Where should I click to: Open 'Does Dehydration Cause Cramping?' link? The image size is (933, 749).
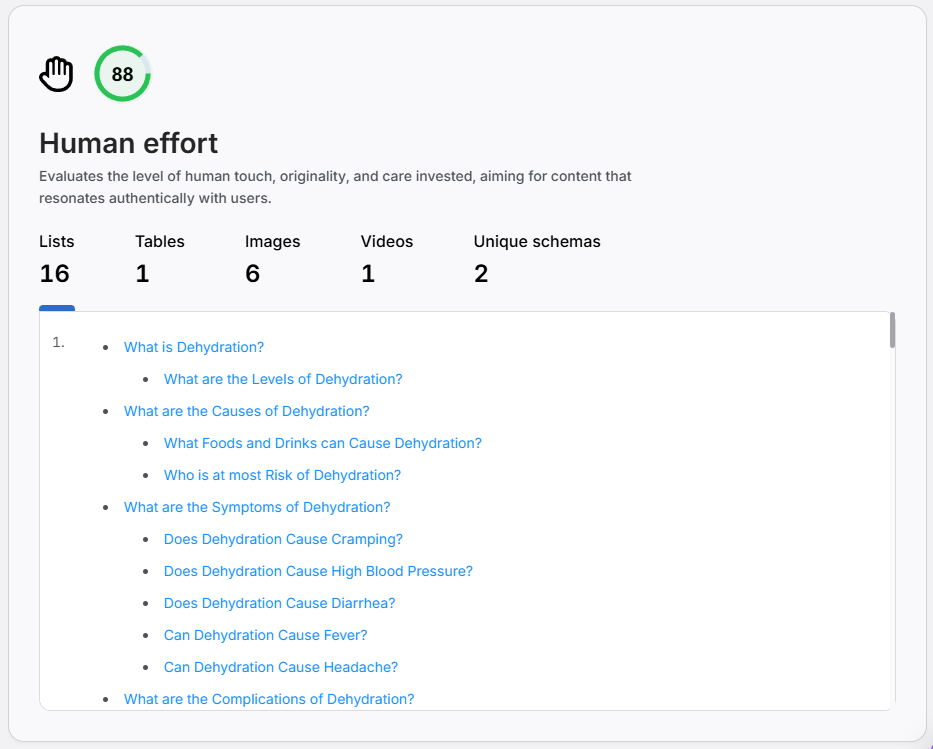283,539
